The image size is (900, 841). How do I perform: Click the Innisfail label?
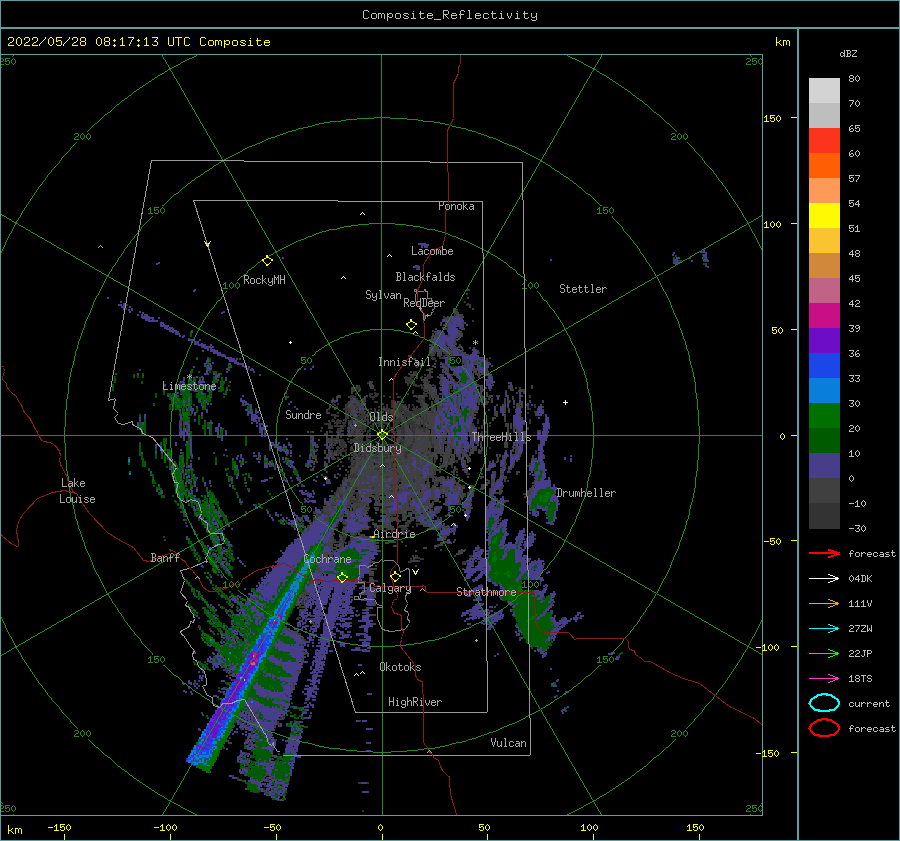(404, 362)
